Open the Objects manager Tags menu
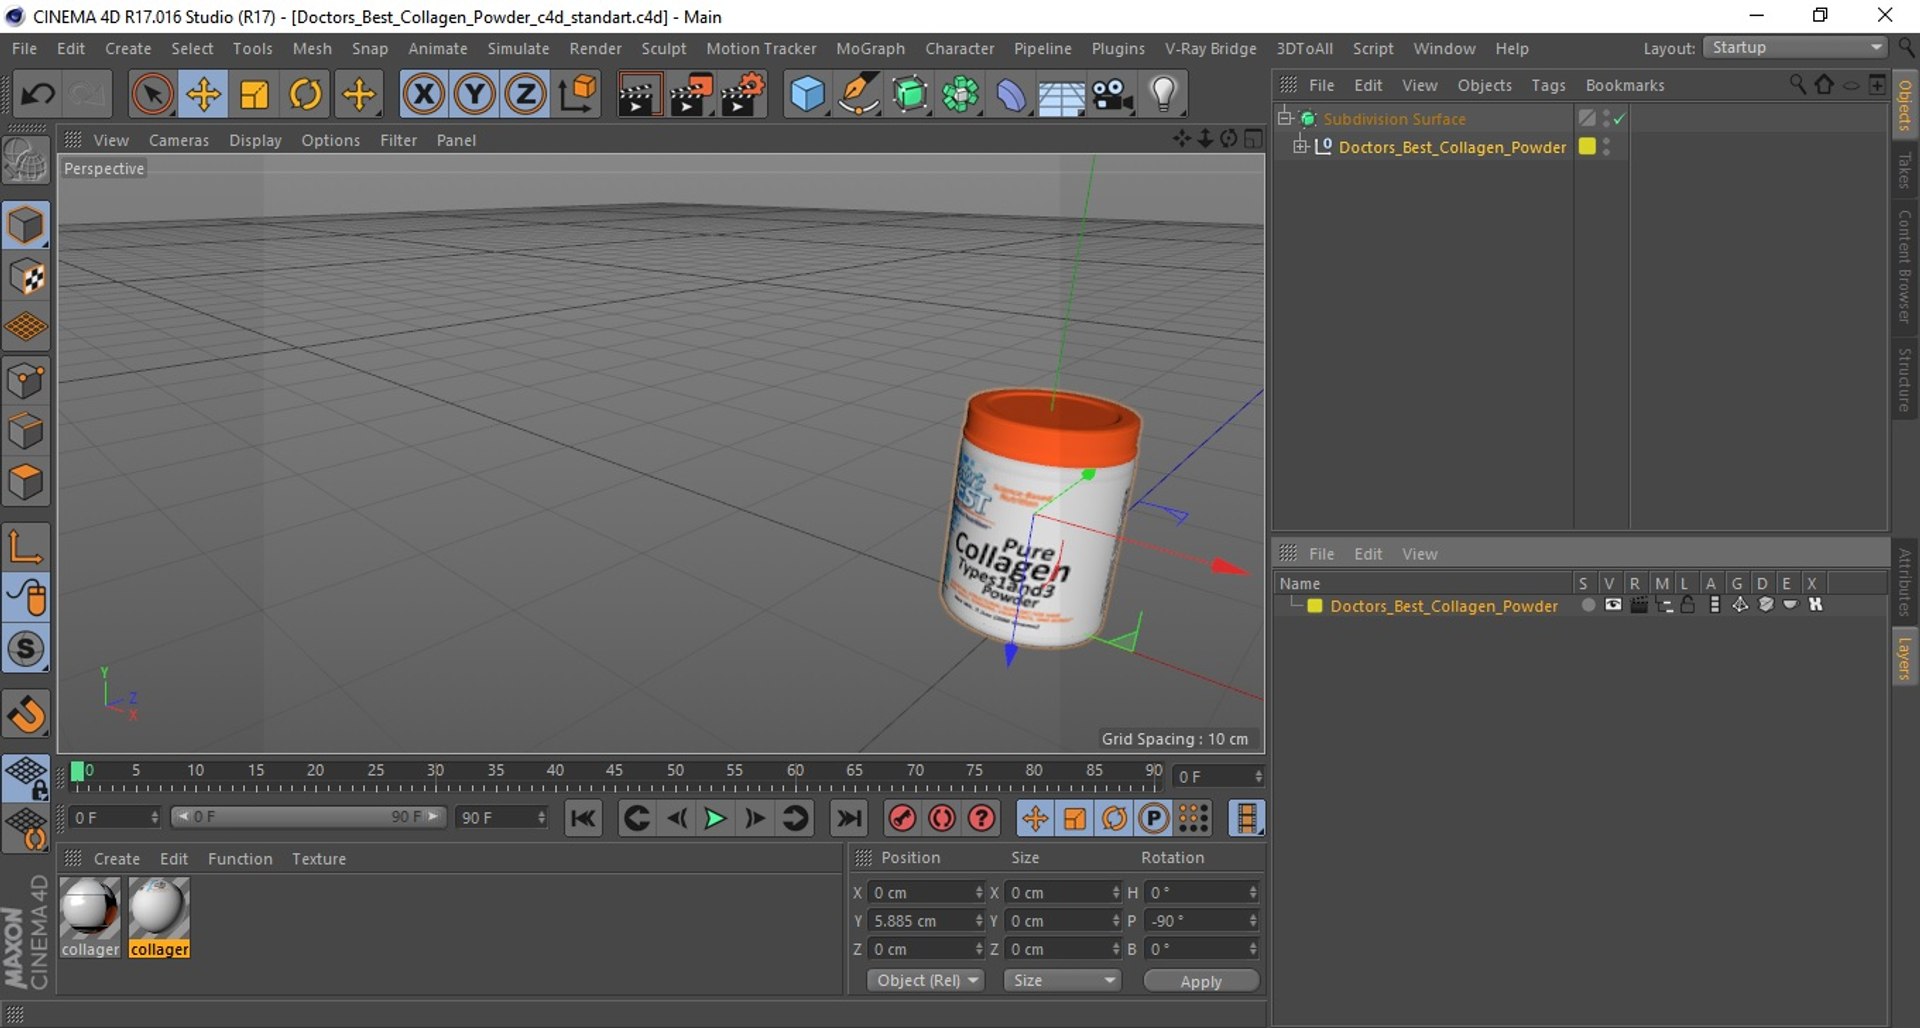The image size is (1920, 1028). point(1548,86)
